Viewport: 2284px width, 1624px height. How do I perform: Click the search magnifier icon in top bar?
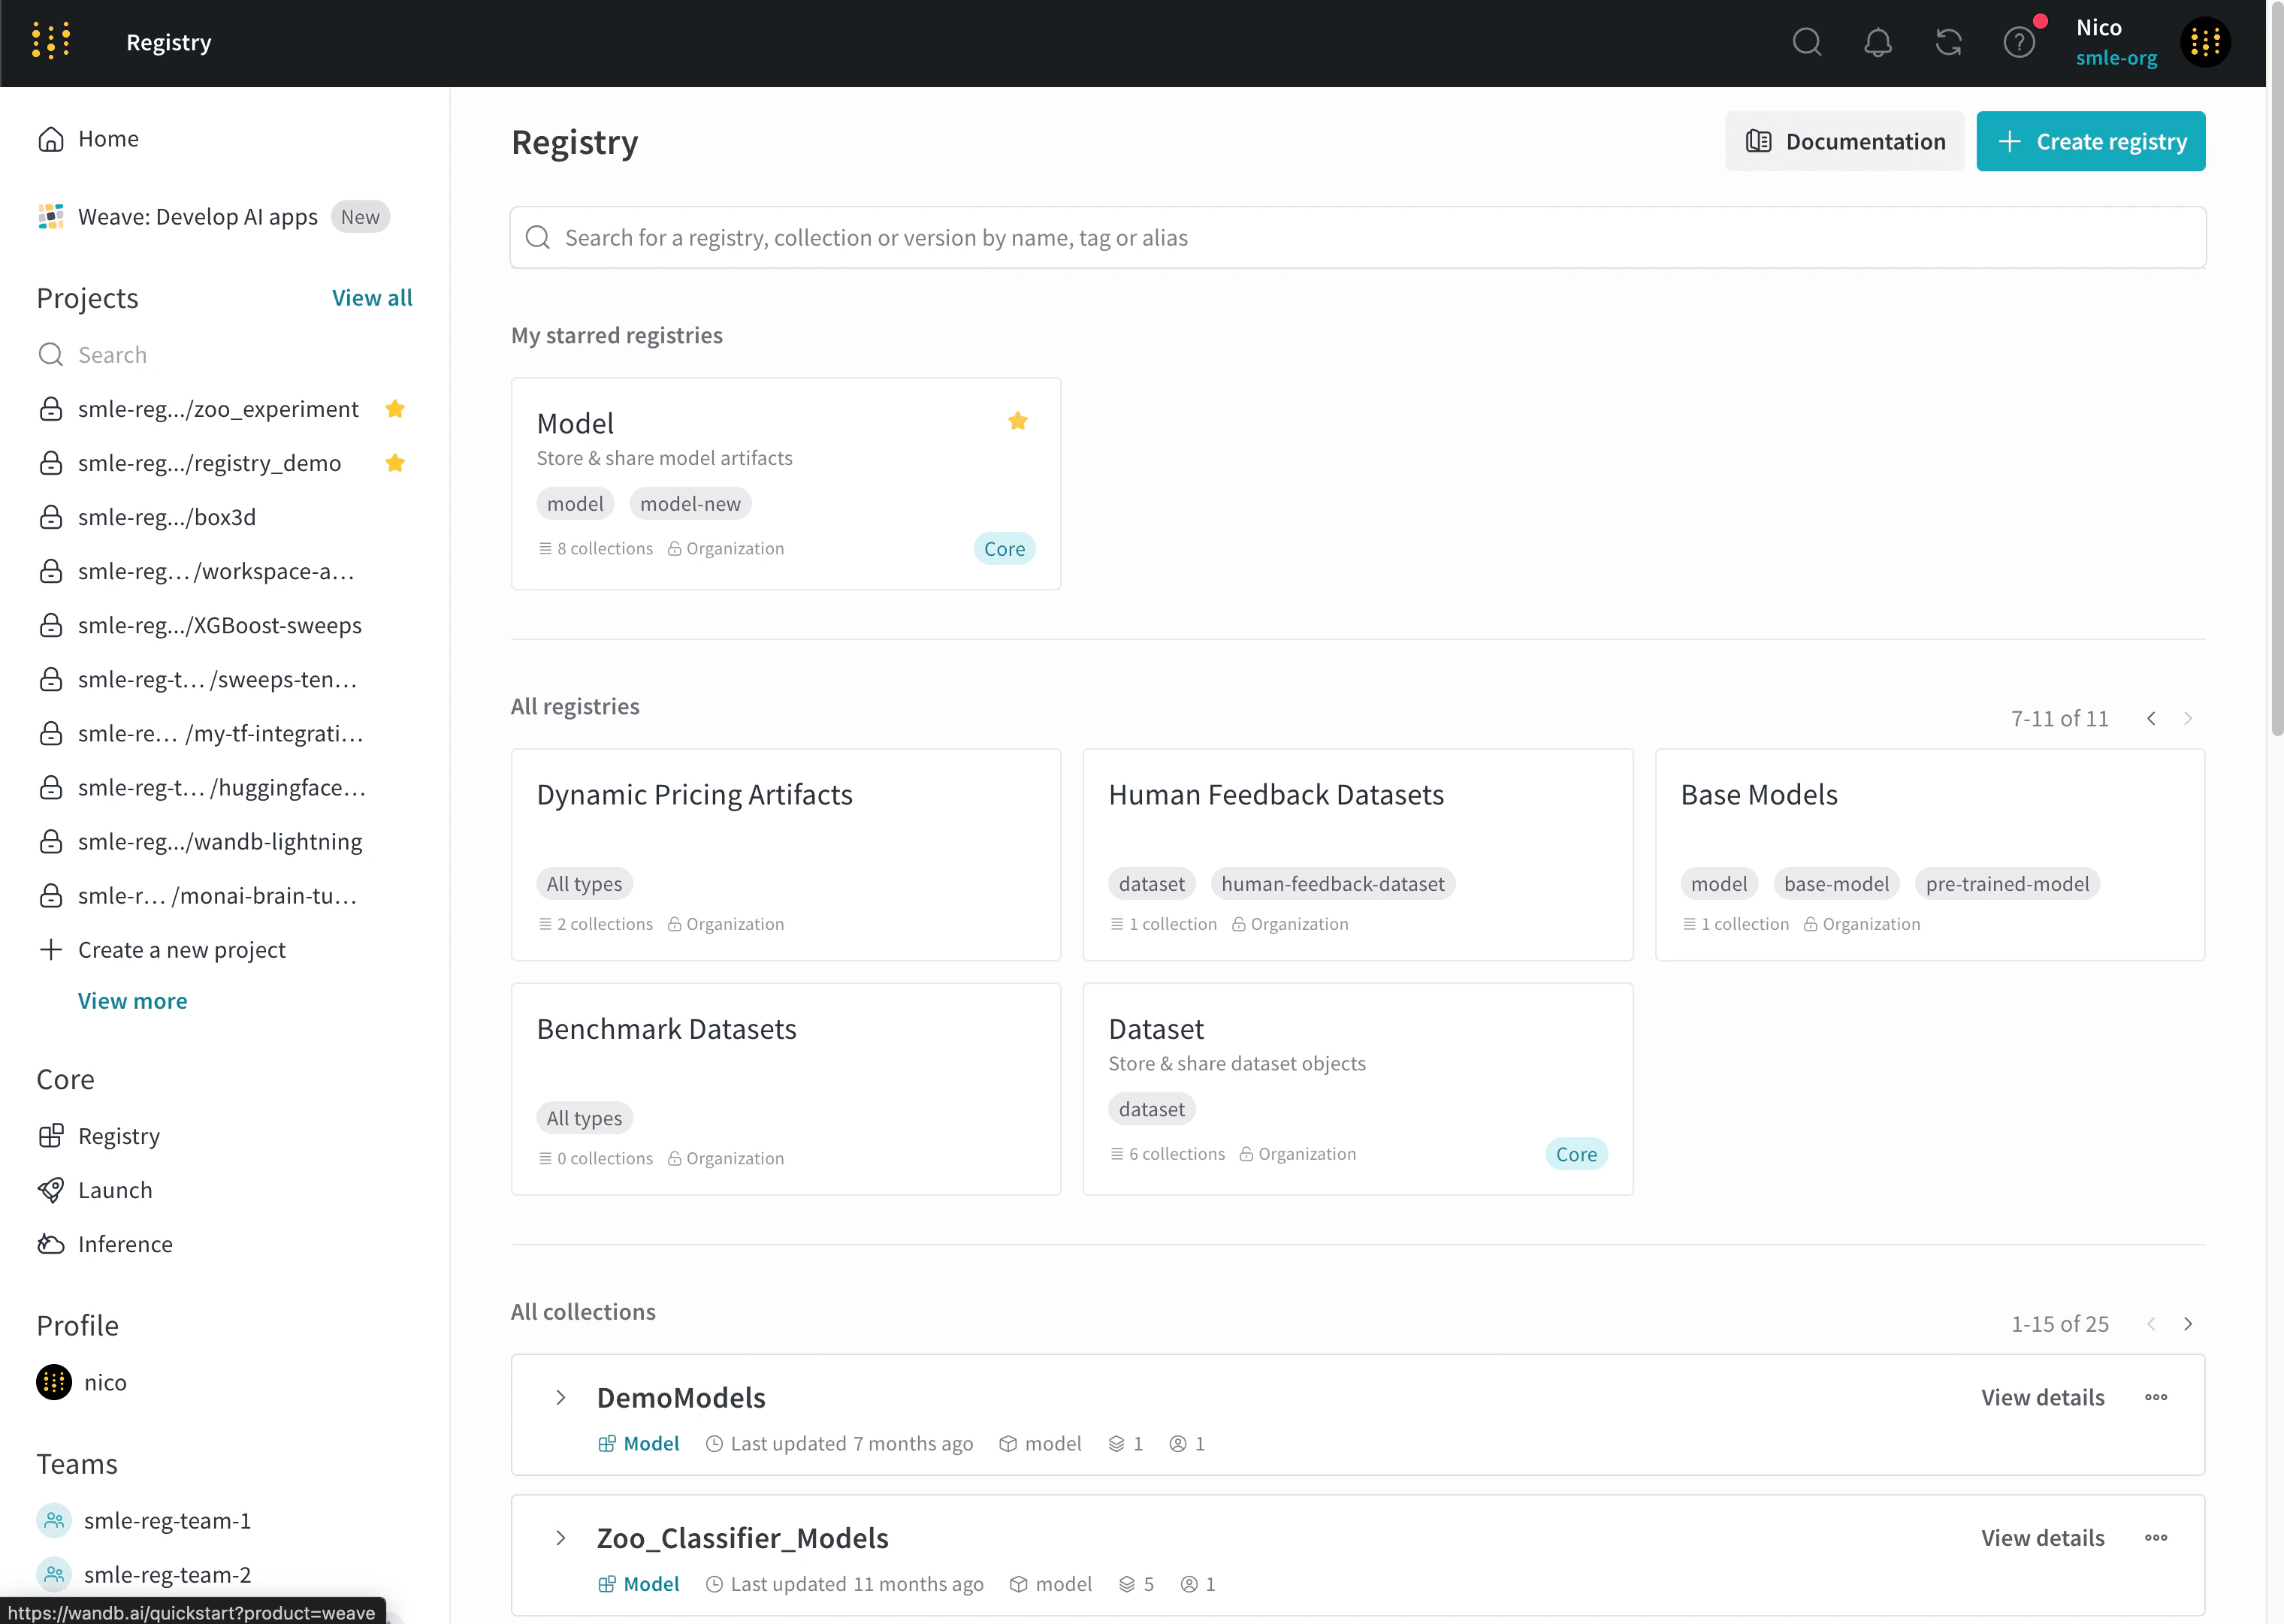coord(1806,42)
